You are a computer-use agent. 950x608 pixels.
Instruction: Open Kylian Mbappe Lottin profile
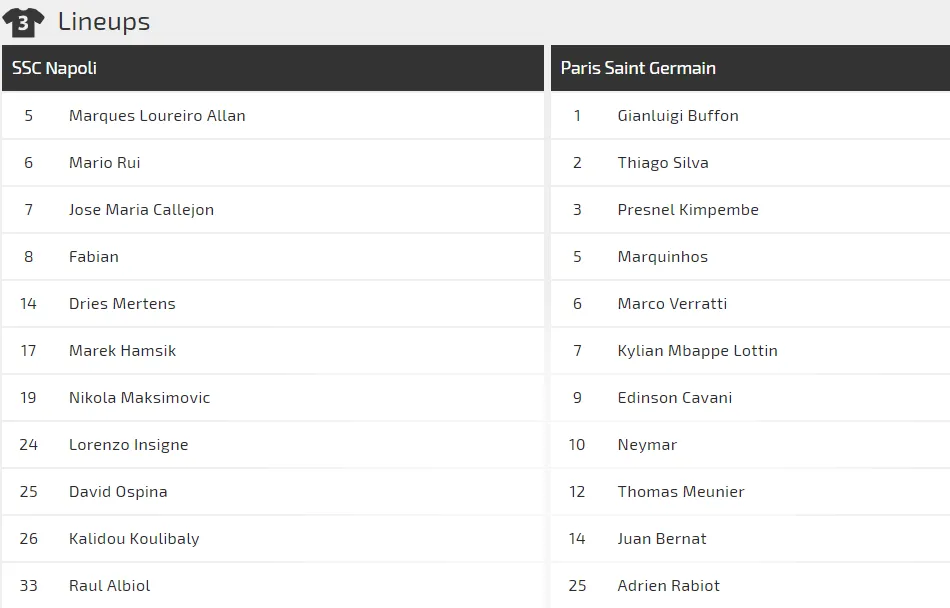pyautogui.click(x=697, y=351)
